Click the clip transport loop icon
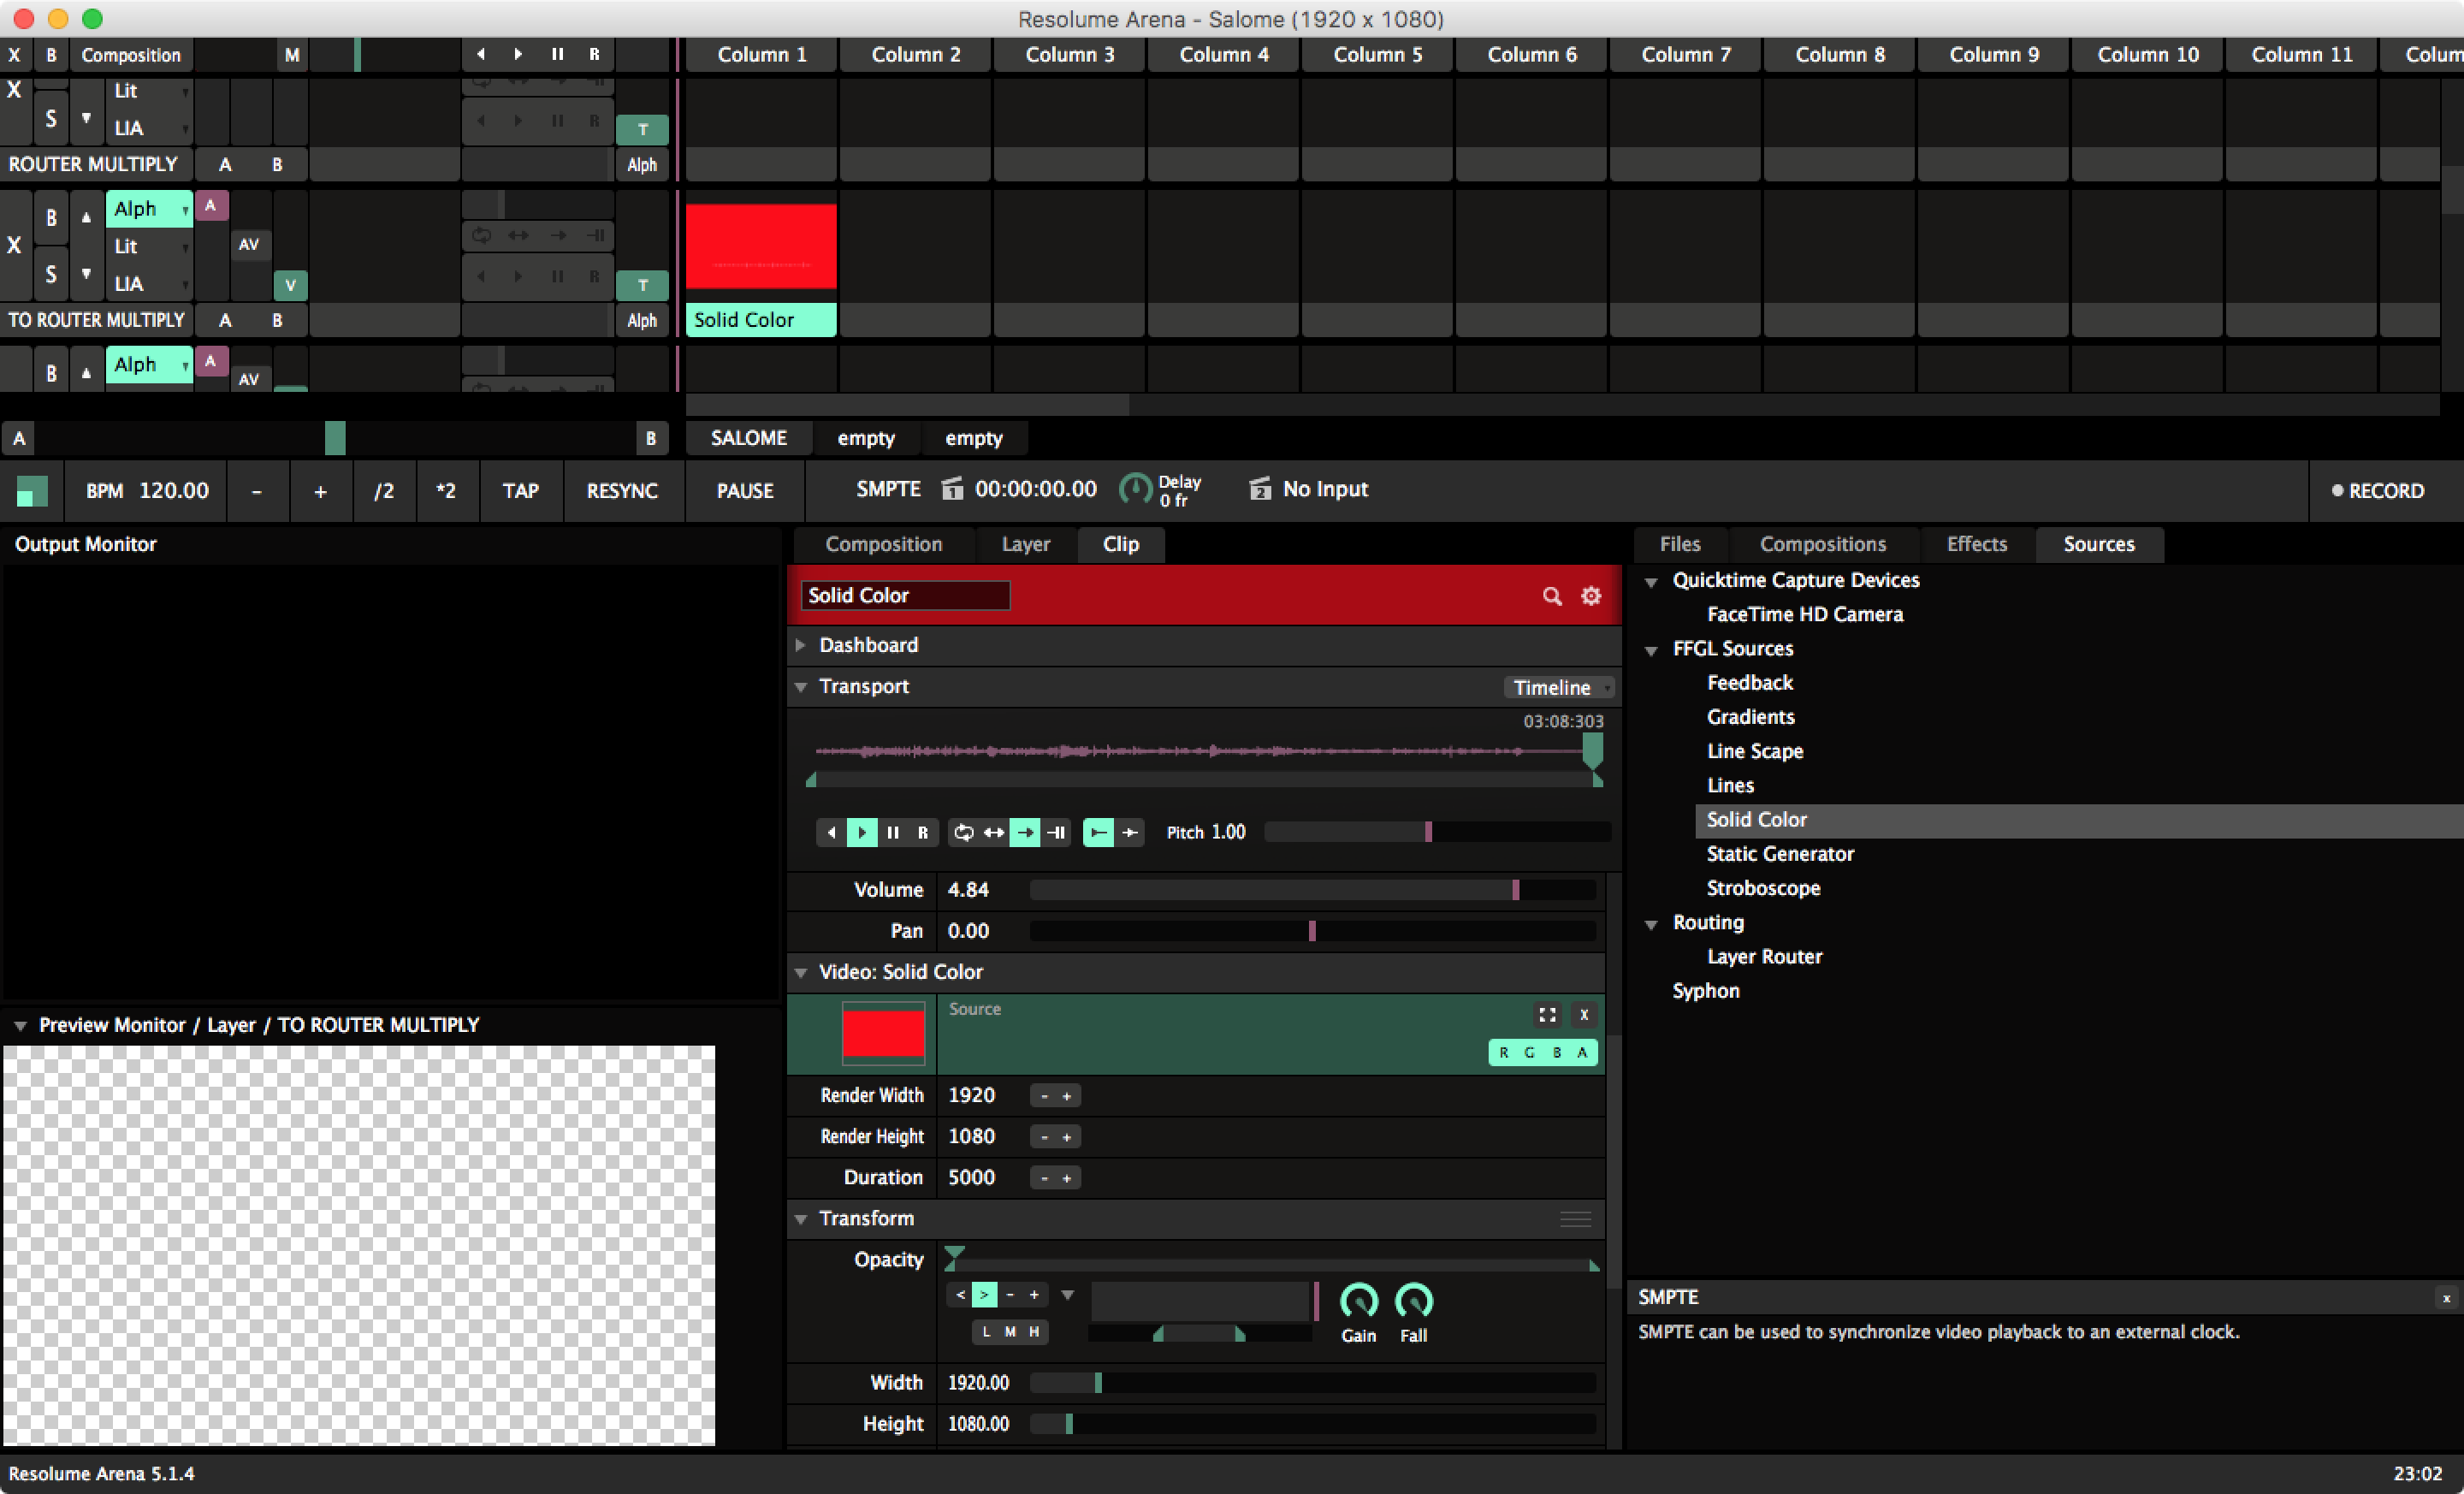The image size is (2464, 1494). pyautogui.click(x=963, y=832)
